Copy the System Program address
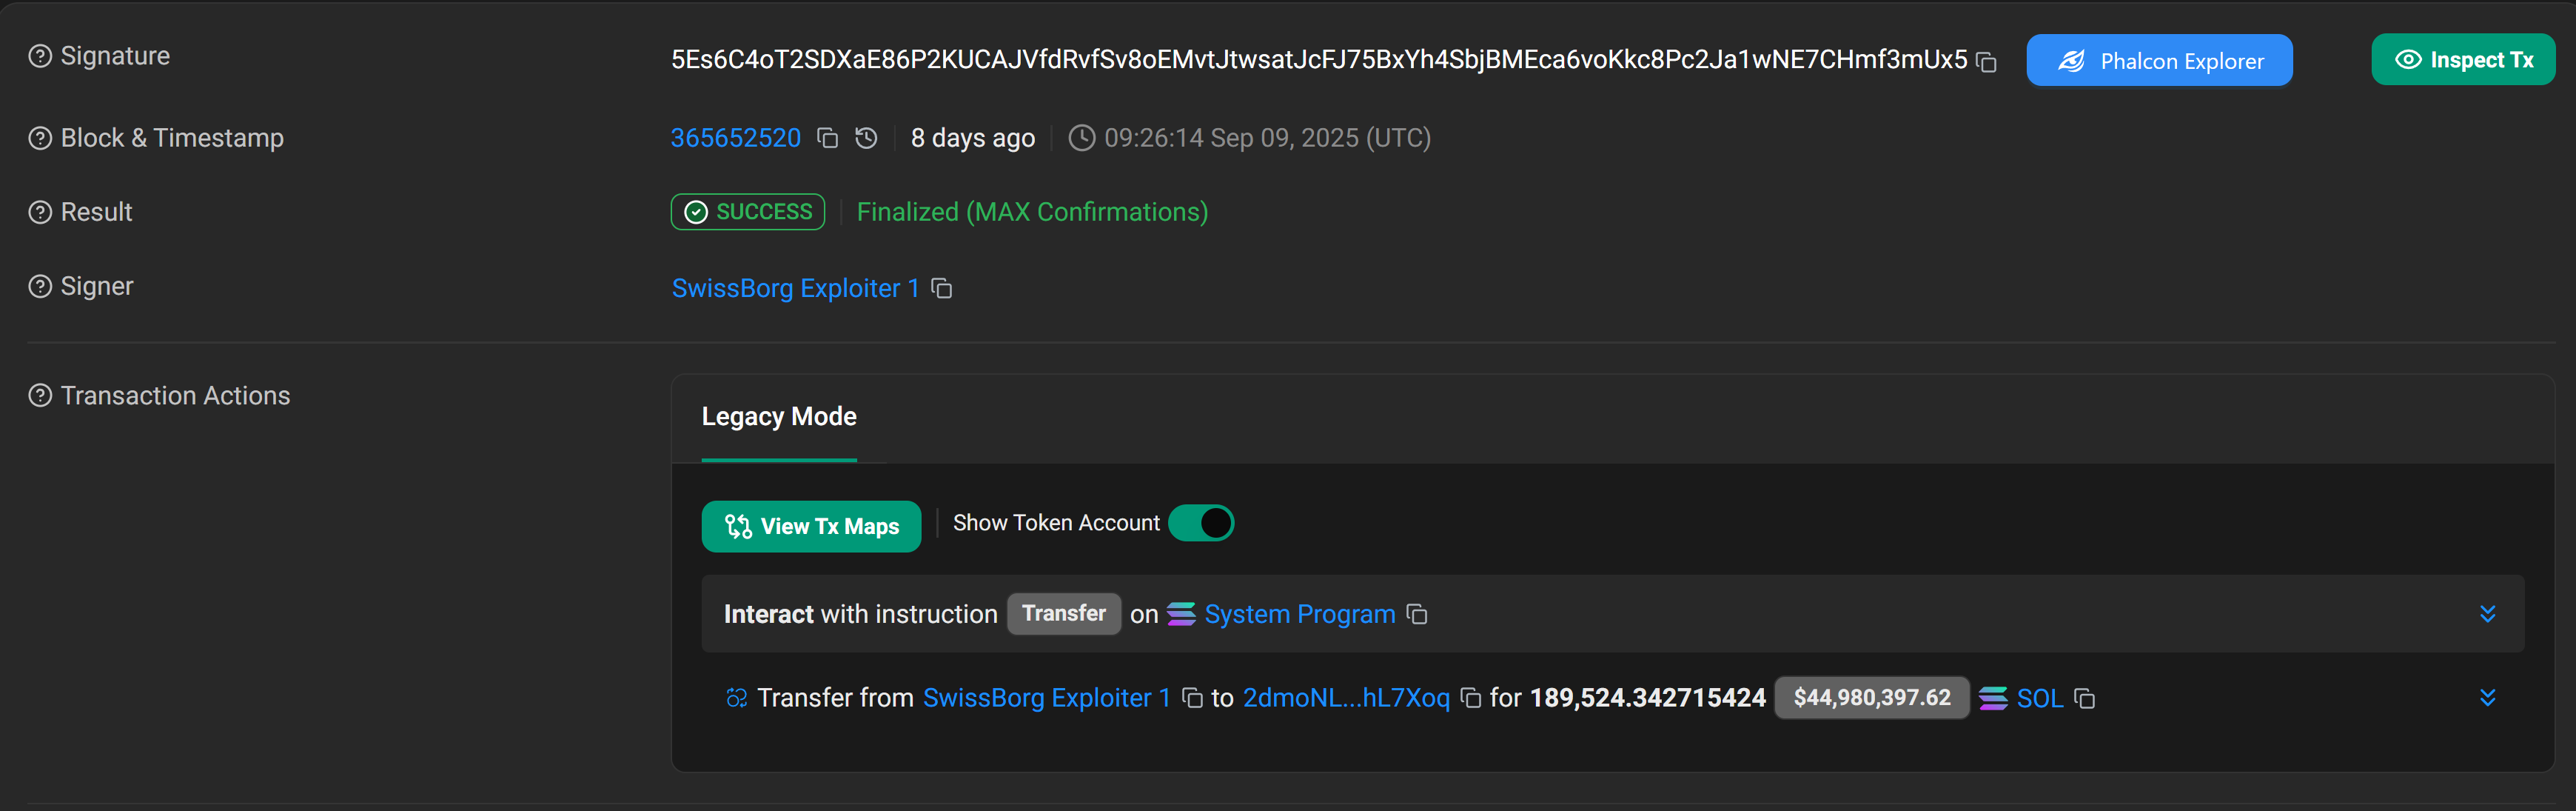This screenshot has width=2576, height=811. pyautogui.click(x=1416, y=614)
